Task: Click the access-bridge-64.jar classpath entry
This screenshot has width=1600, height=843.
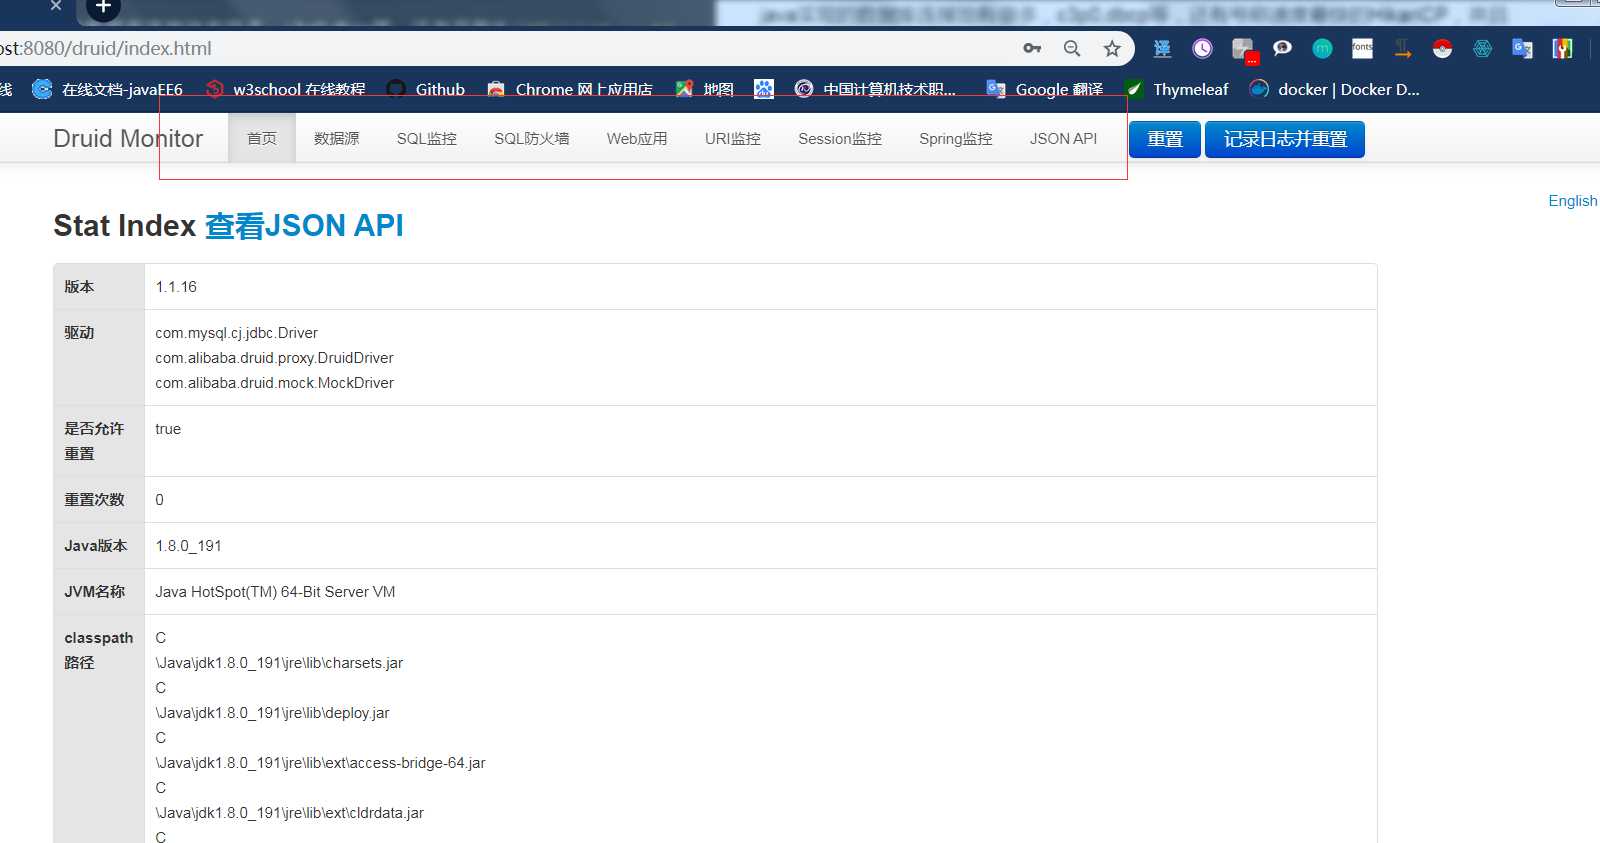Action: (x=320, y=763)
